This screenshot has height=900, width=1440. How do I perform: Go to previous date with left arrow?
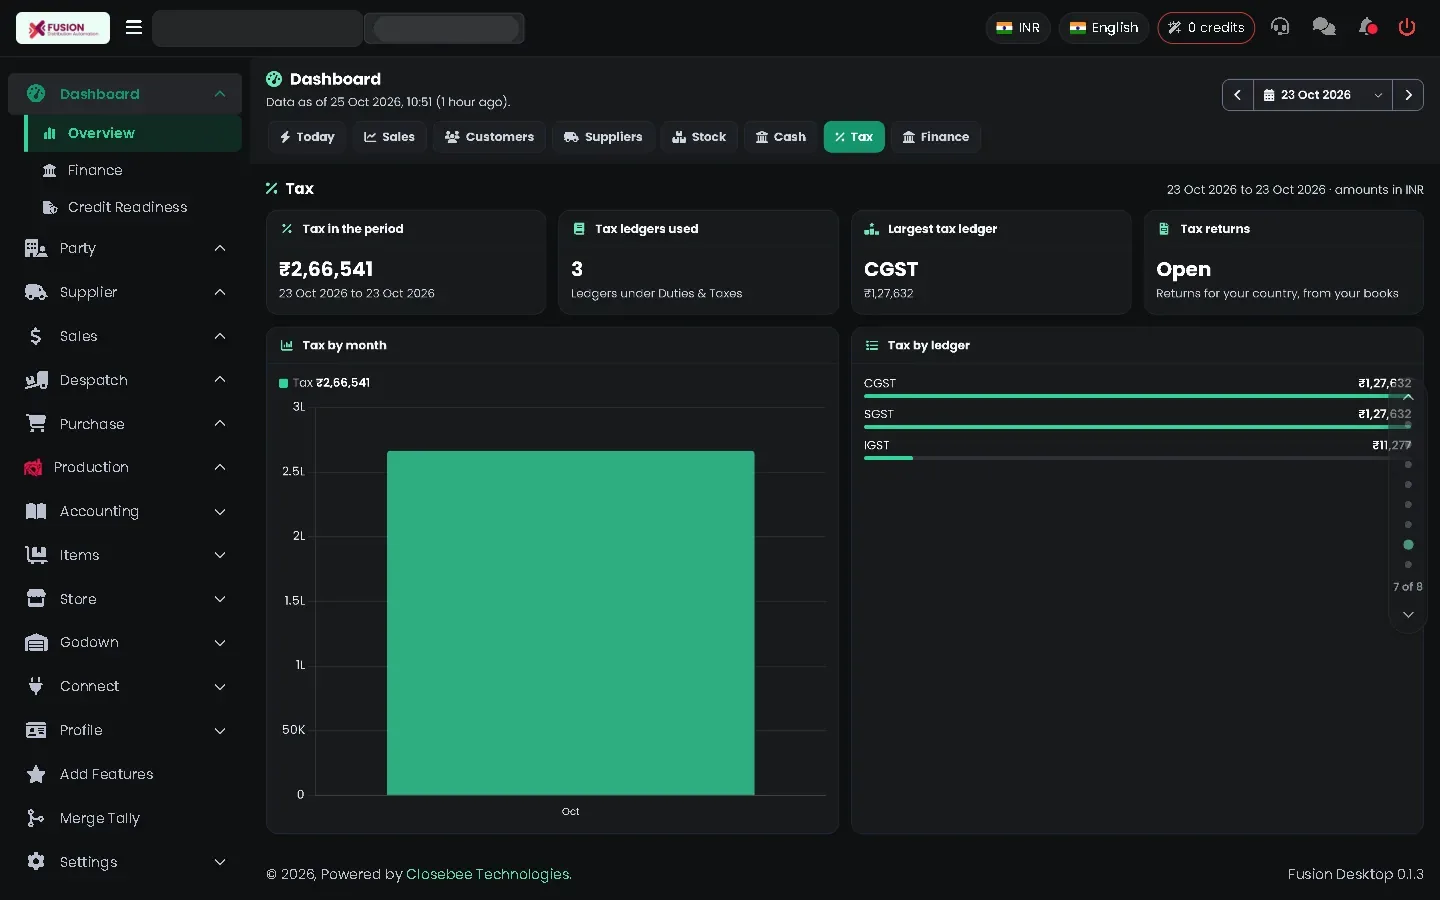[x=1238, y=95]
